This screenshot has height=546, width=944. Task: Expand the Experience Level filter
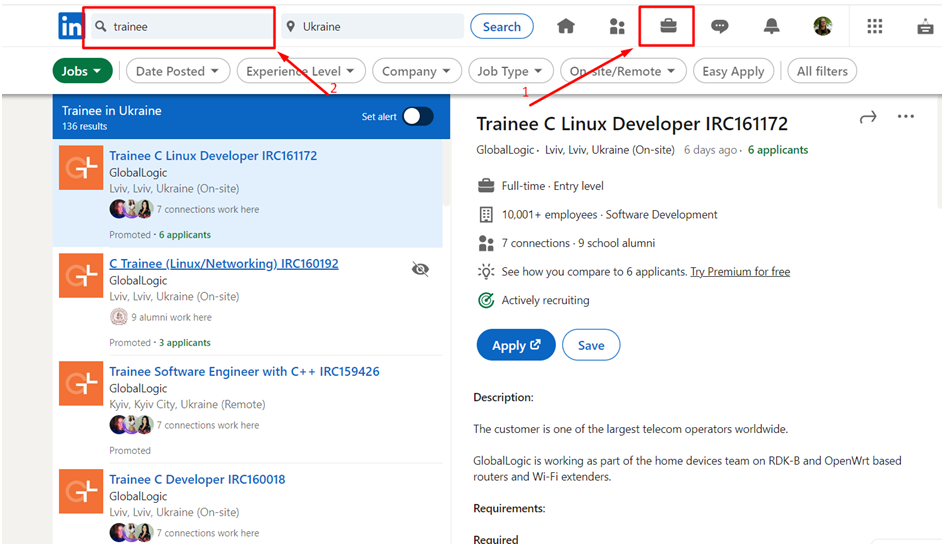click(301, 71)
